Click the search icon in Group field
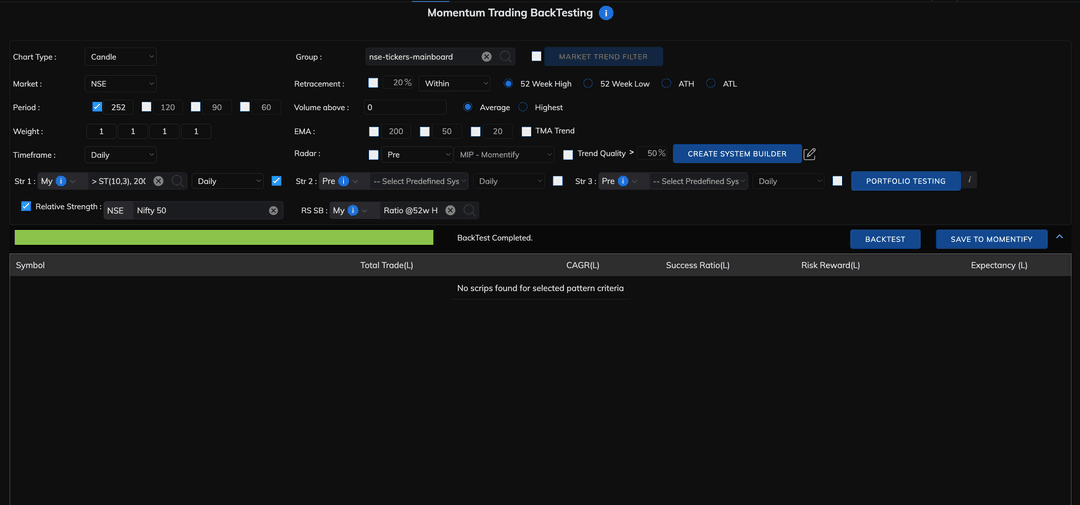Screen dimensions: 1080x505 [506, 57]
